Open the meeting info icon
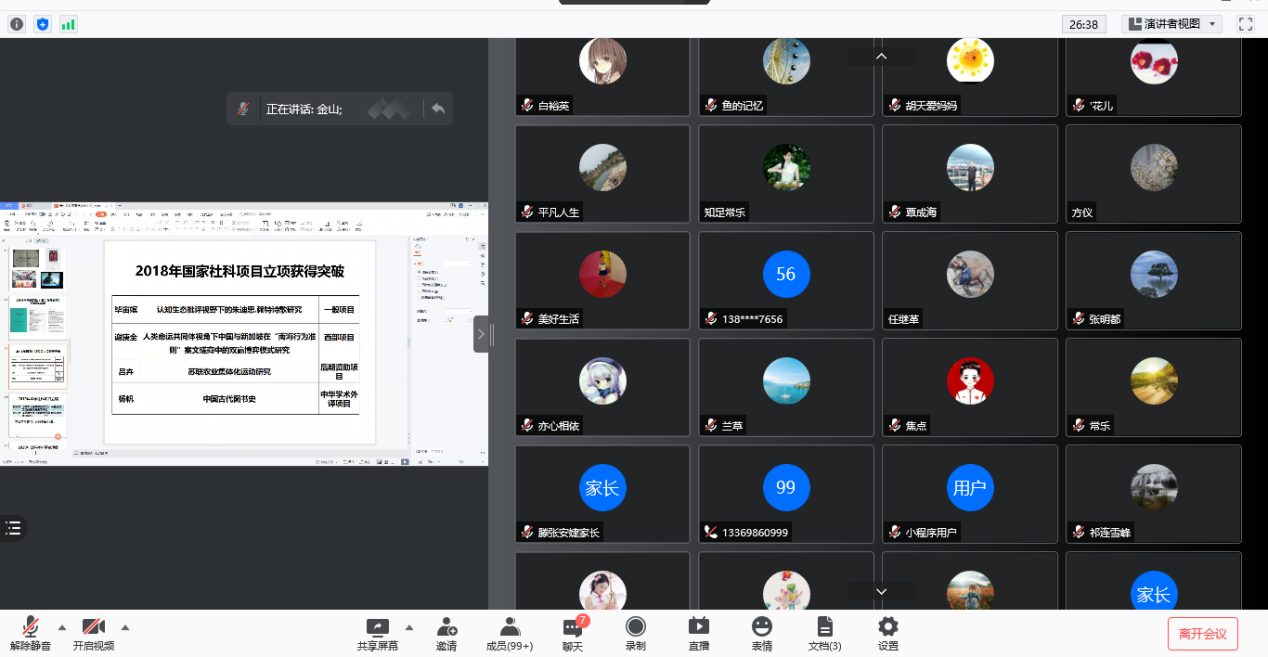 point(16,24)
